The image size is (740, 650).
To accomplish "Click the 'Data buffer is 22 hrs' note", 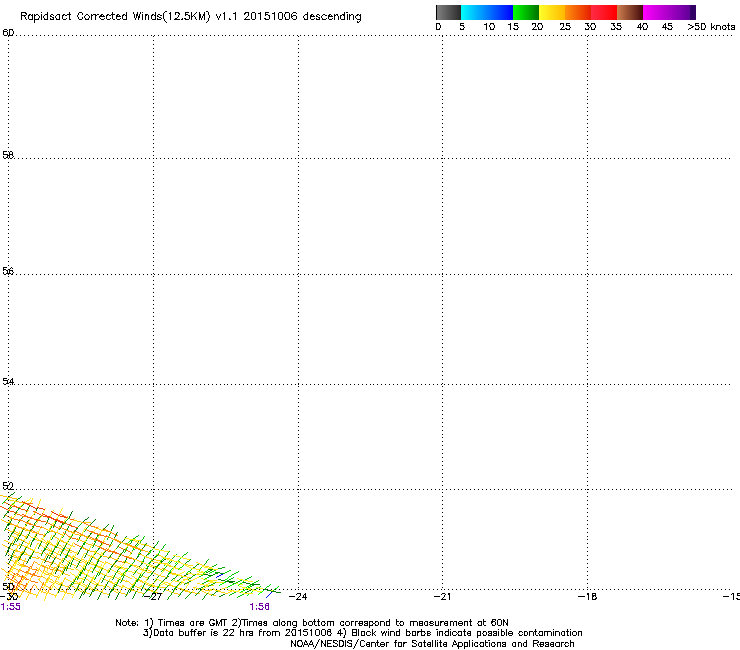I will (362, 633).
